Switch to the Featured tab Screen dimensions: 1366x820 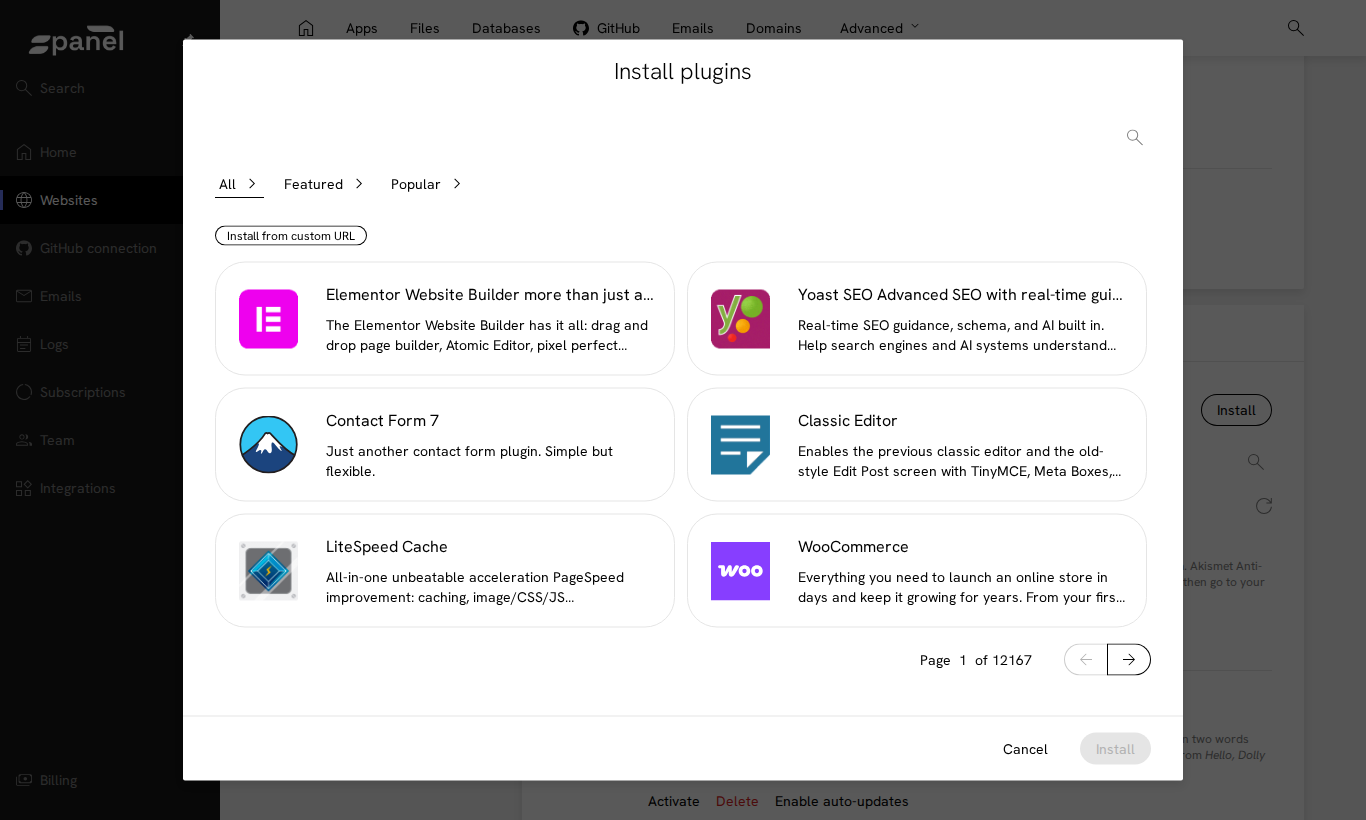tap(323, 184)
